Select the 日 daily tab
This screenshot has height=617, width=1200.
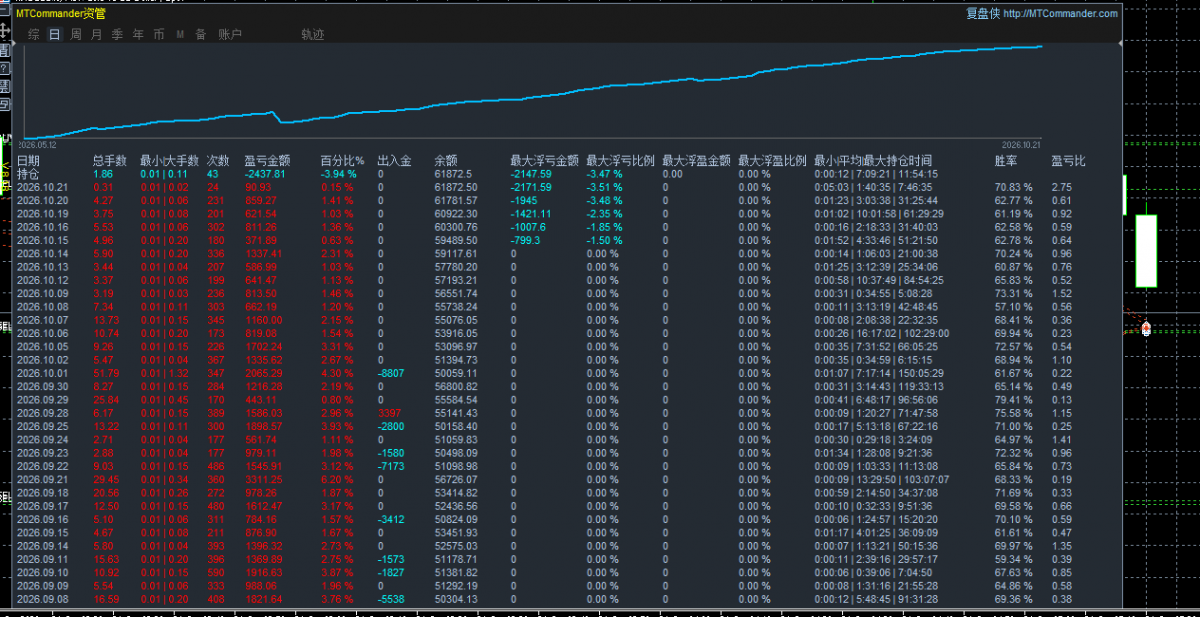tap(54, 34)
